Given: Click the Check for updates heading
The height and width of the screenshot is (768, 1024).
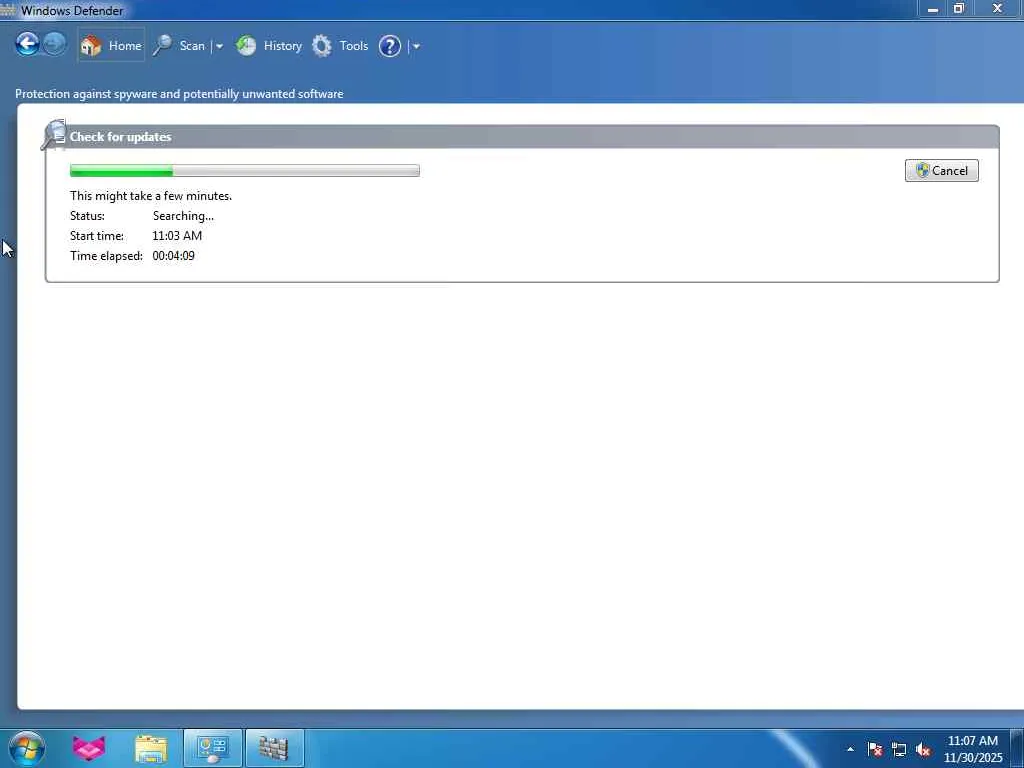Looking at the screenshot, I should [120, 136].
